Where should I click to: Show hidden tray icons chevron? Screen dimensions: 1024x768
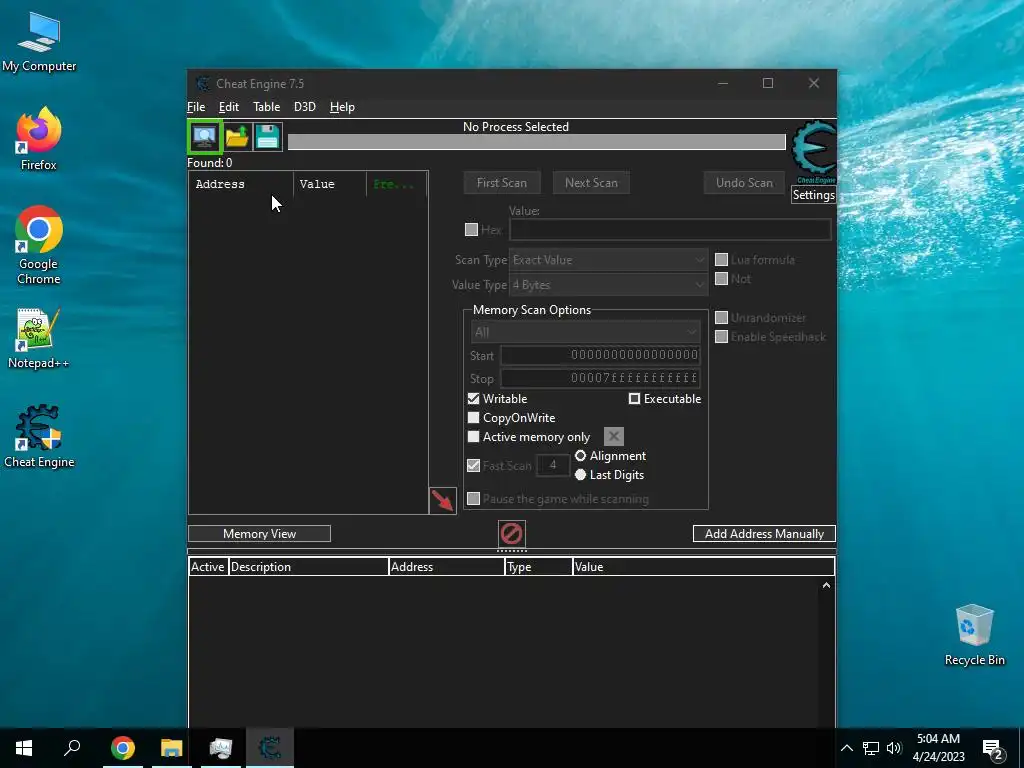coord(846,748)
